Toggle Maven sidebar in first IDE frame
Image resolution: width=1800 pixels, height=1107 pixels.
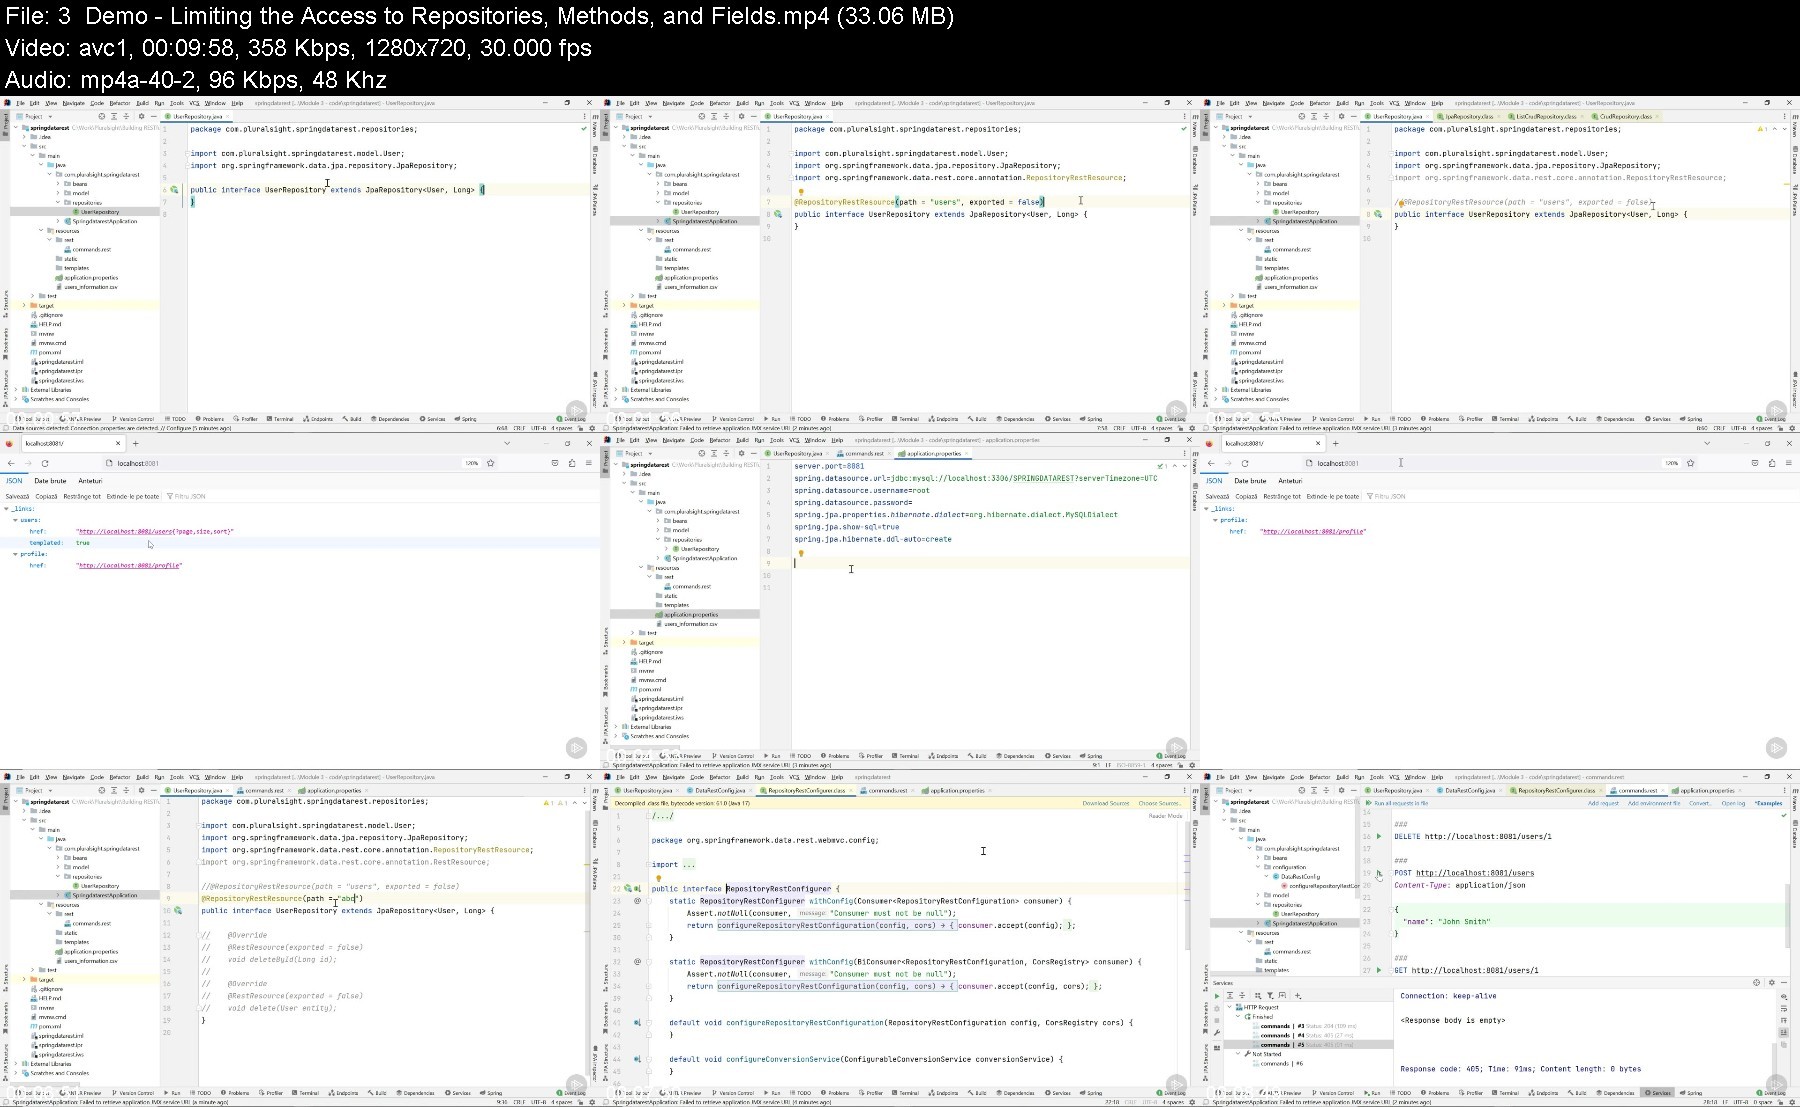pos(595,127)
